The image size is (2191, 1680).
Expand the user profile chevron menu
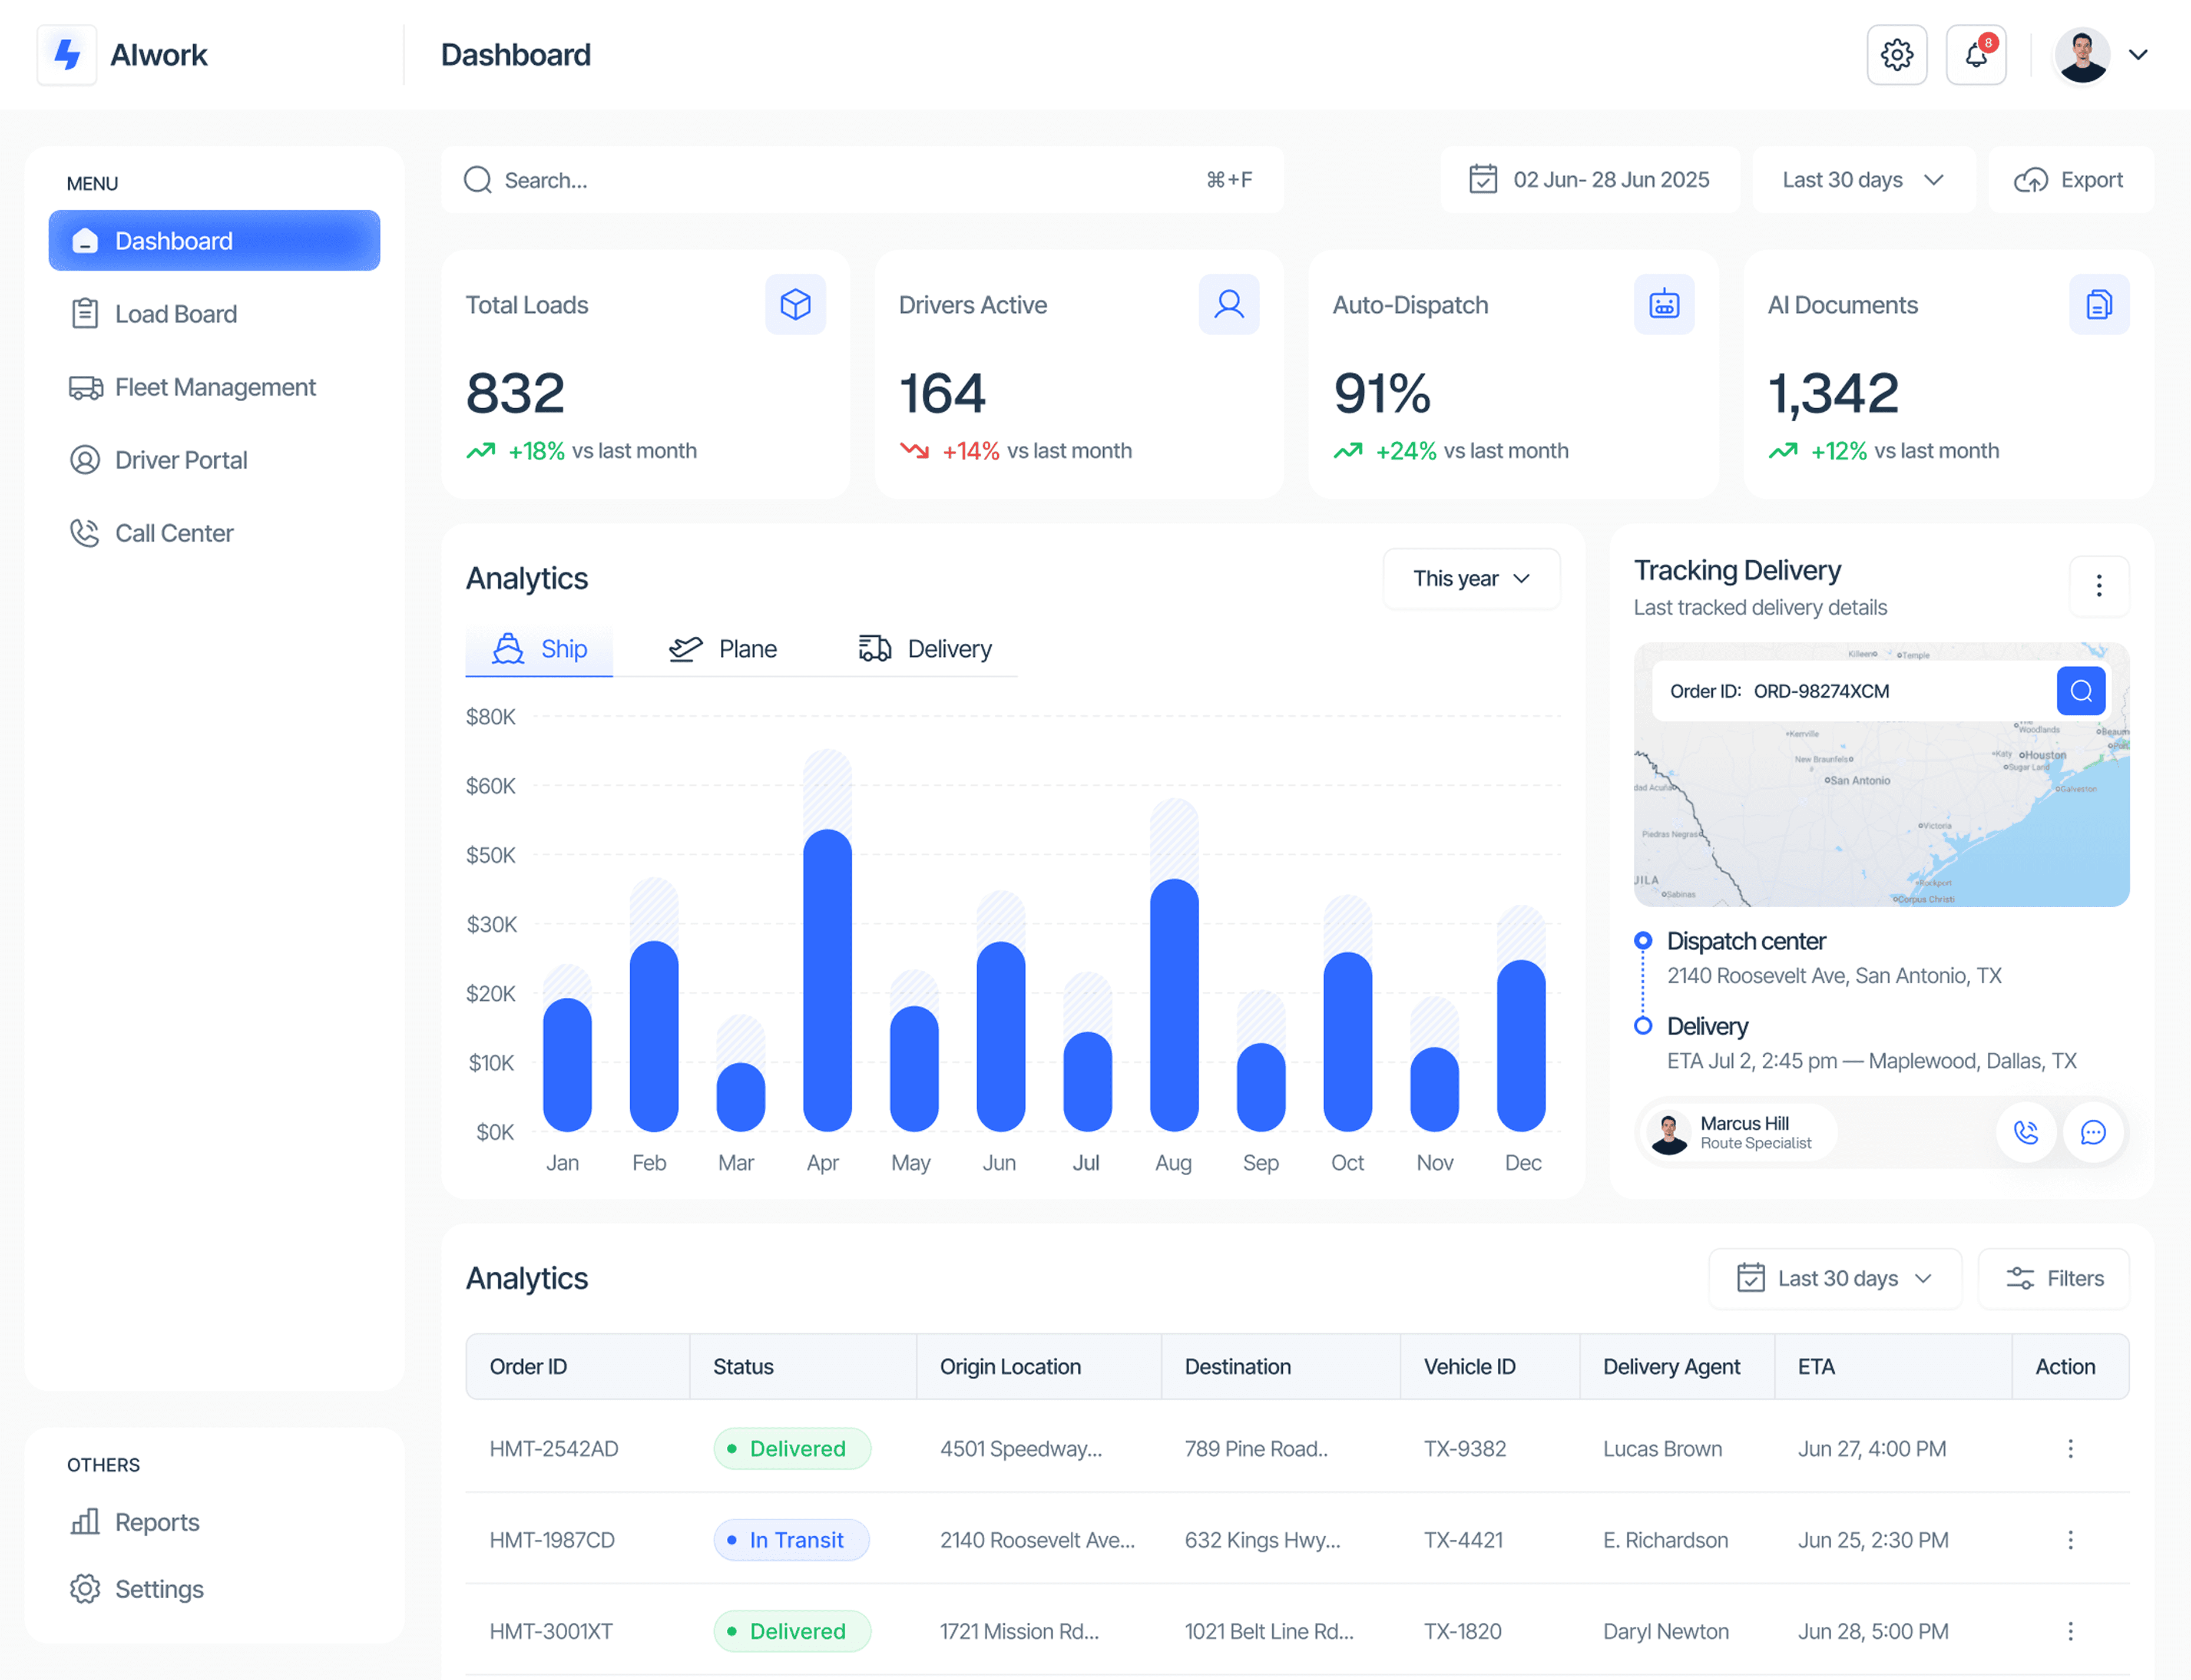[x=2138, y=55]
